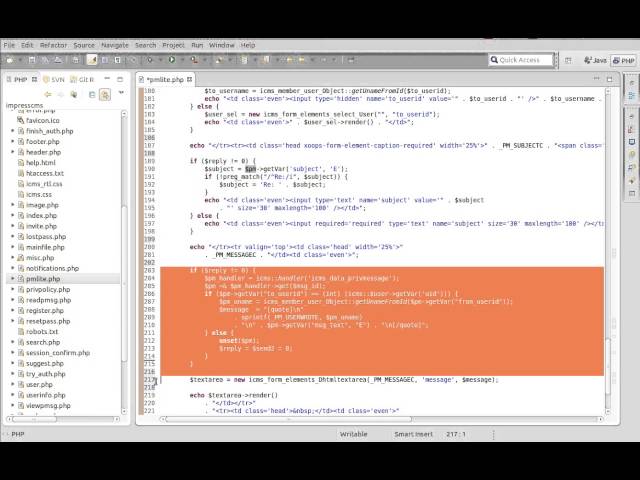Select the pmlite.php editor tab

tap(165, 79)
